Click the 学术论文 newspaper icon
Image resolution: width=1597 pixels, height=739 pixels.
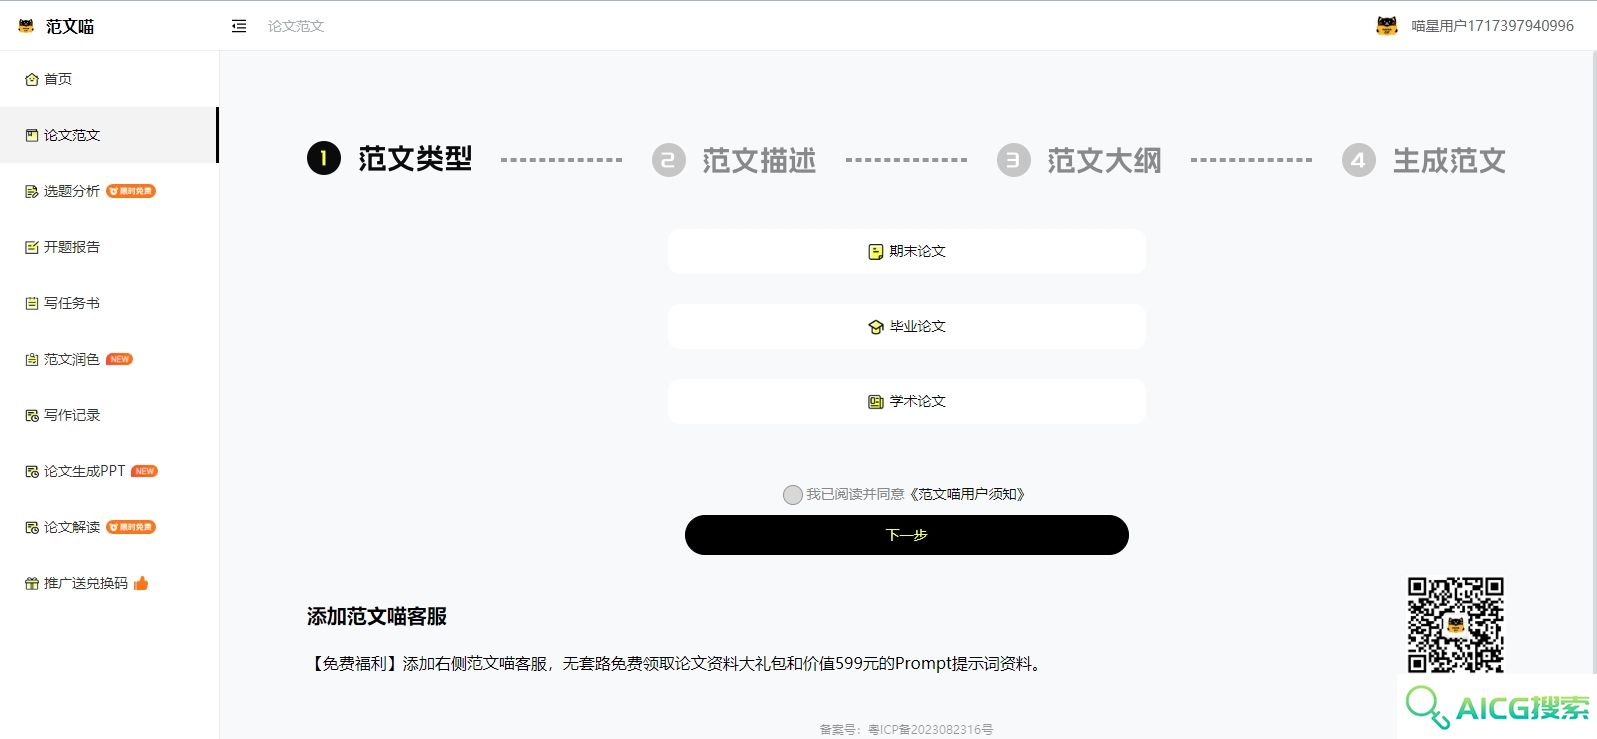click(876, 402)
